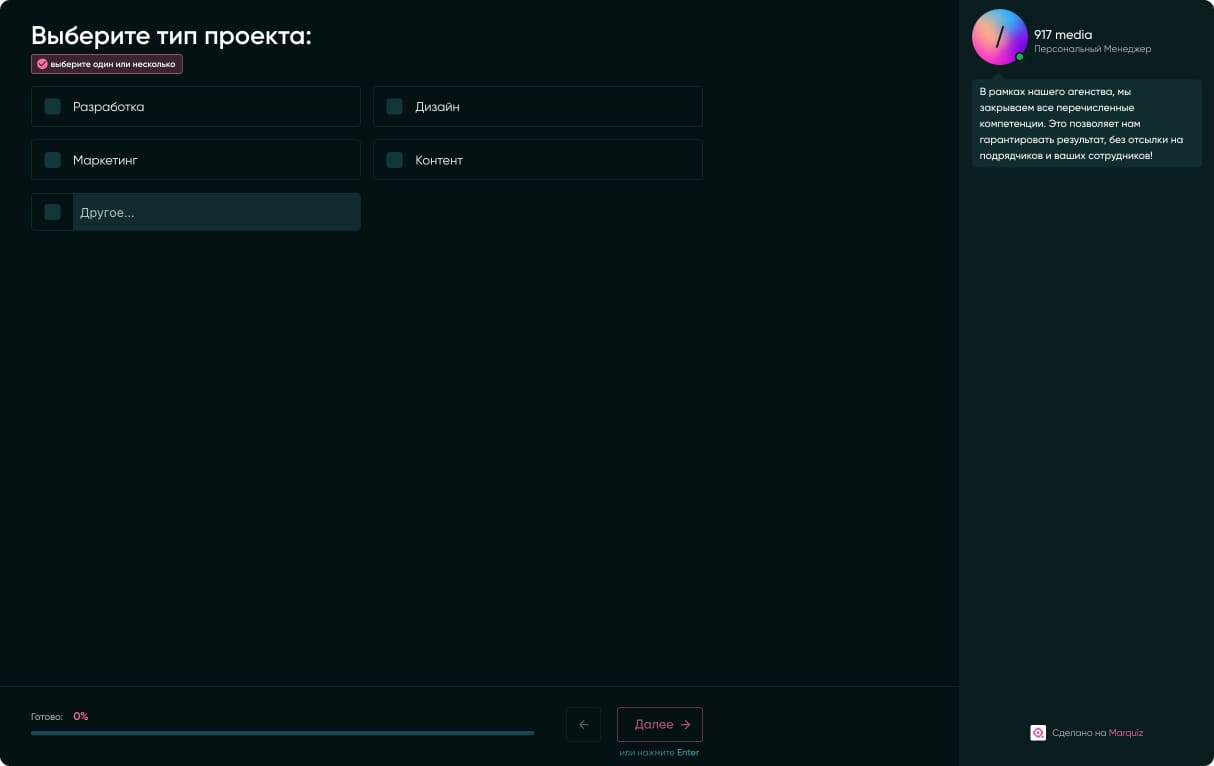Click the green online status dot on avatar
The image size is (1214, 766).
tap(1019, 57)
